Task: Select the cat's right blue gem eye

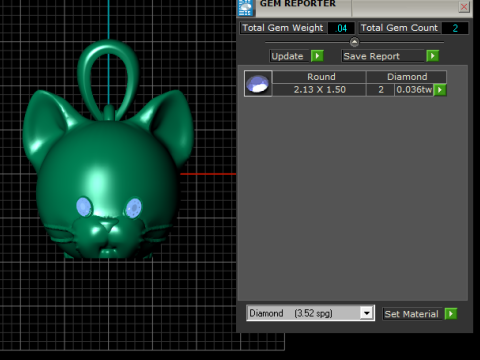Action: pos(134,208)
